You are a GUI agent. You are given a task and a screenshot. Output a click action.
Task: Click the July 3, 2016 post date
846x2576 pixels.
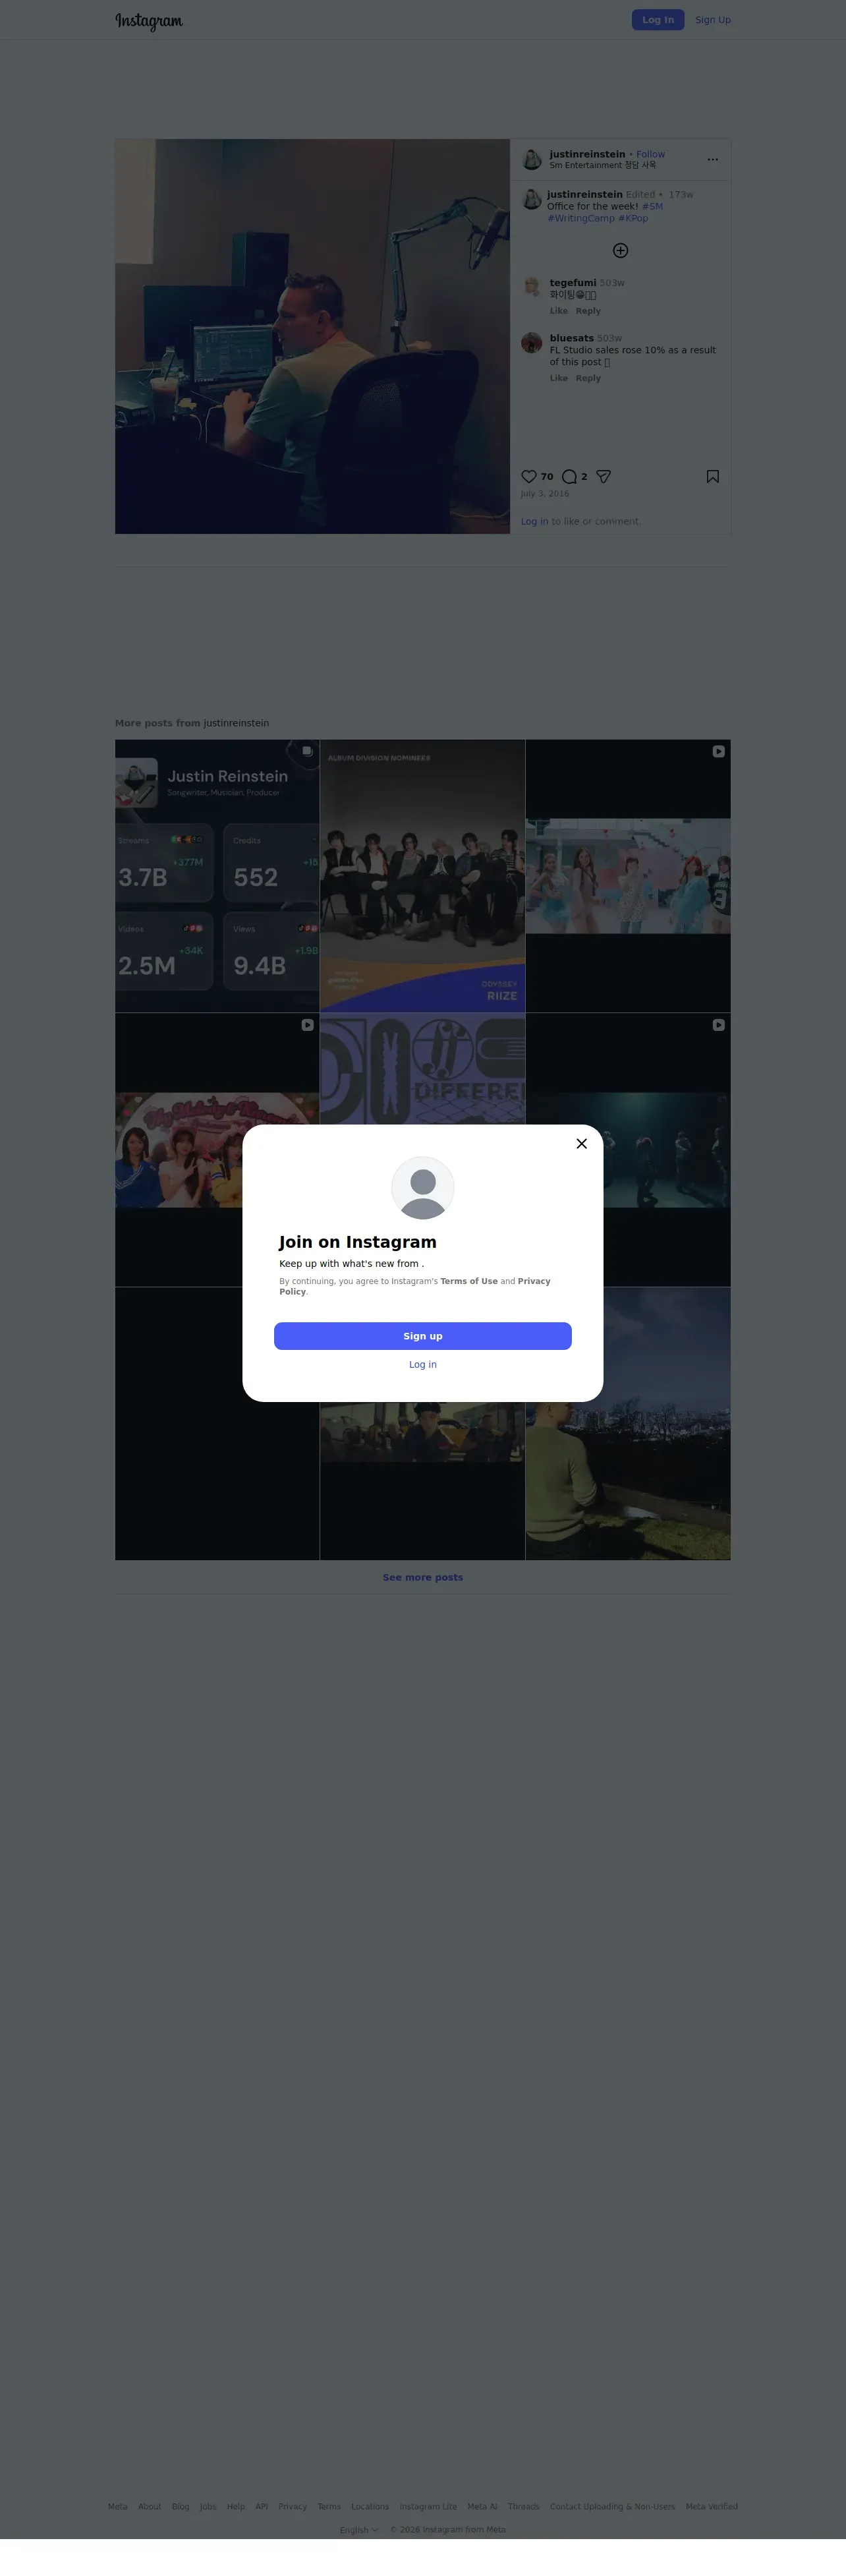click(x=545, y=493)
